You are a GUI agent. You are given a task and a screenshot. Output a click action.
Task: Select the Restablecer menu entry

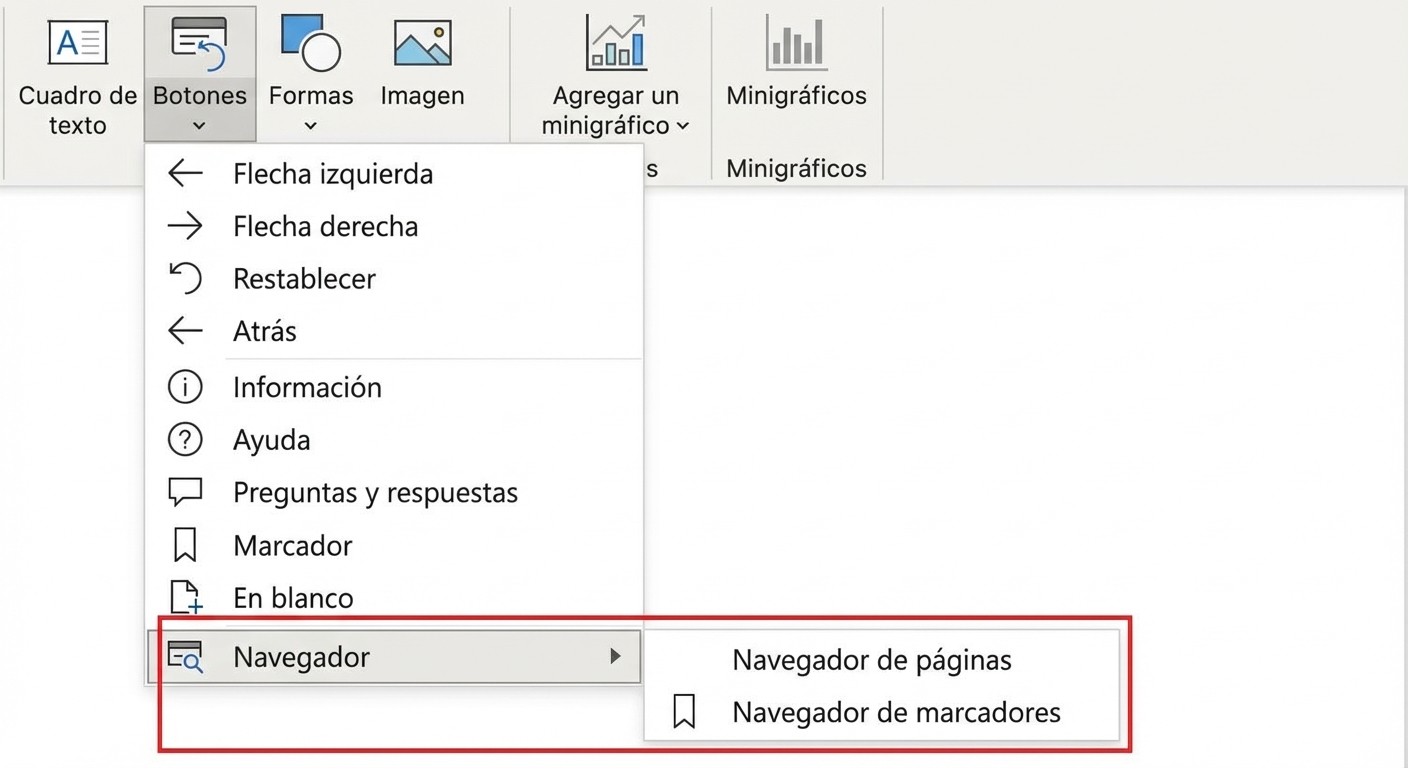click(394, 278)
